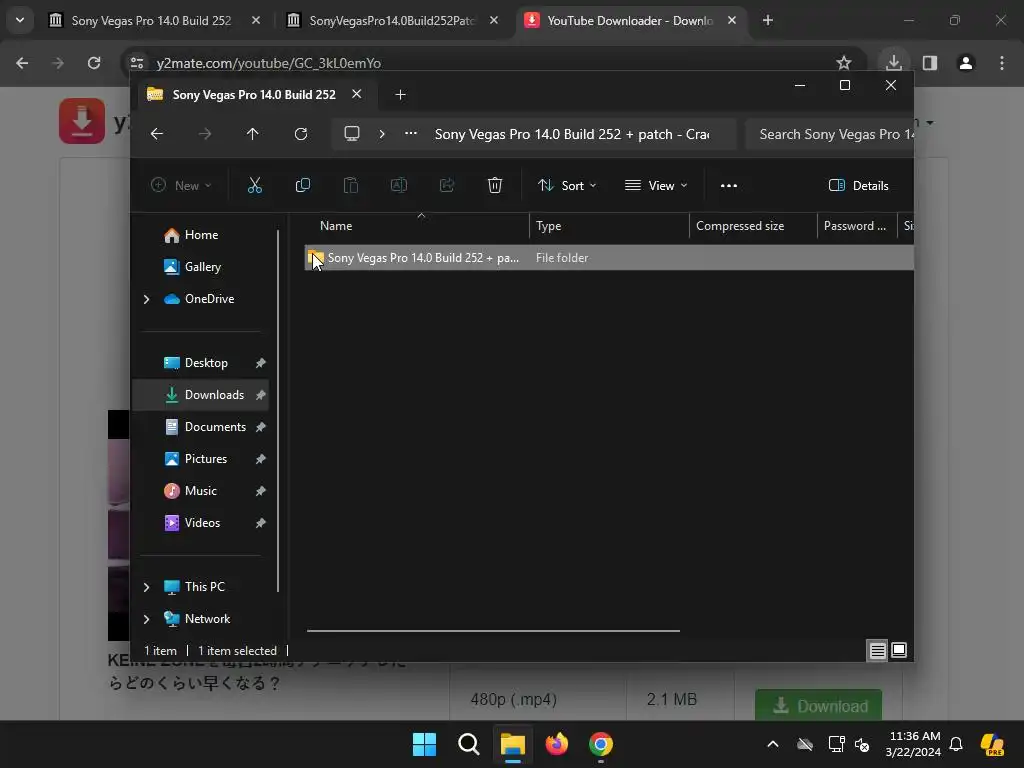Image resolution: width=1024 pixels, height=768 pixels.
Task: Open Chrome tab search dropdown arrow
Action: click(x=20, y=20)
